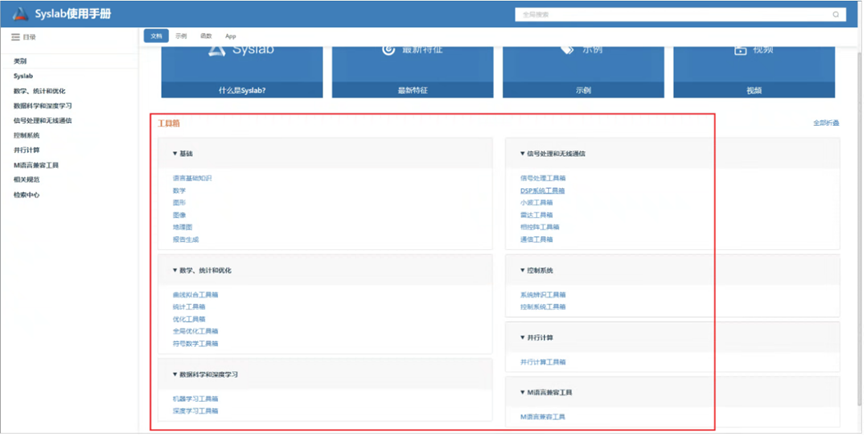This screenshot has height=435, width=864.
Task: Open the 机器学习工具箱 link
Action: click(x=196, y=399)
